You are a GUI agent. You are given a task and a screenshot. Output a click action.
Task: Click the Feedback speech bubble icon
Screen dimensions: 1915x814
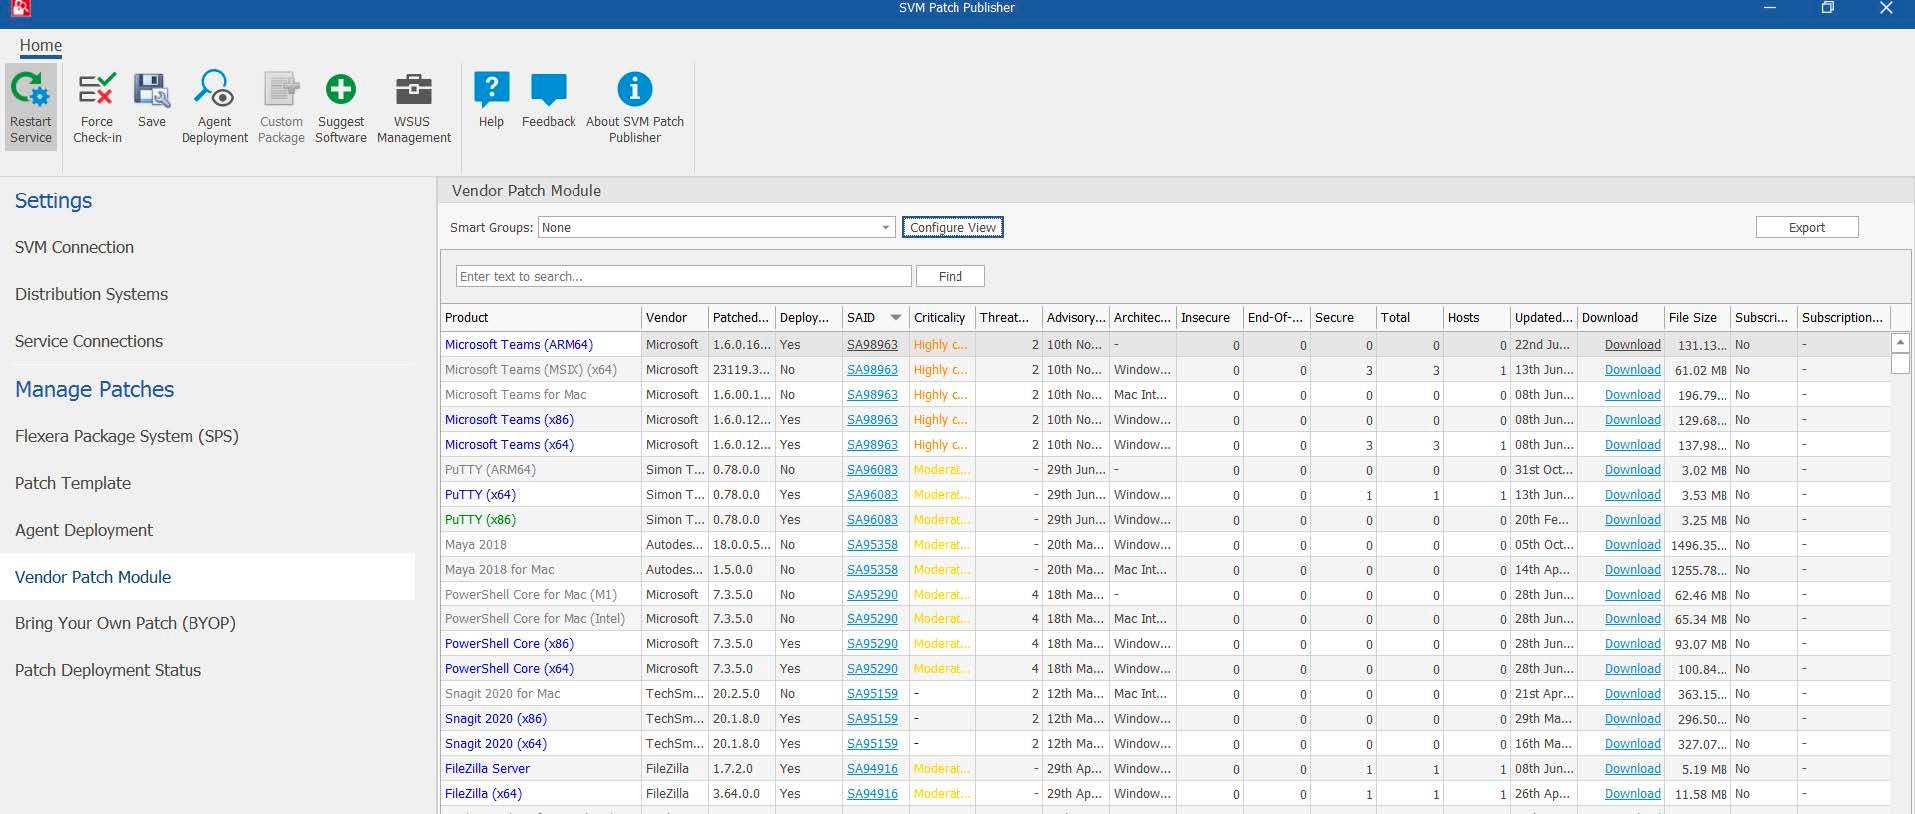(548, 91)
